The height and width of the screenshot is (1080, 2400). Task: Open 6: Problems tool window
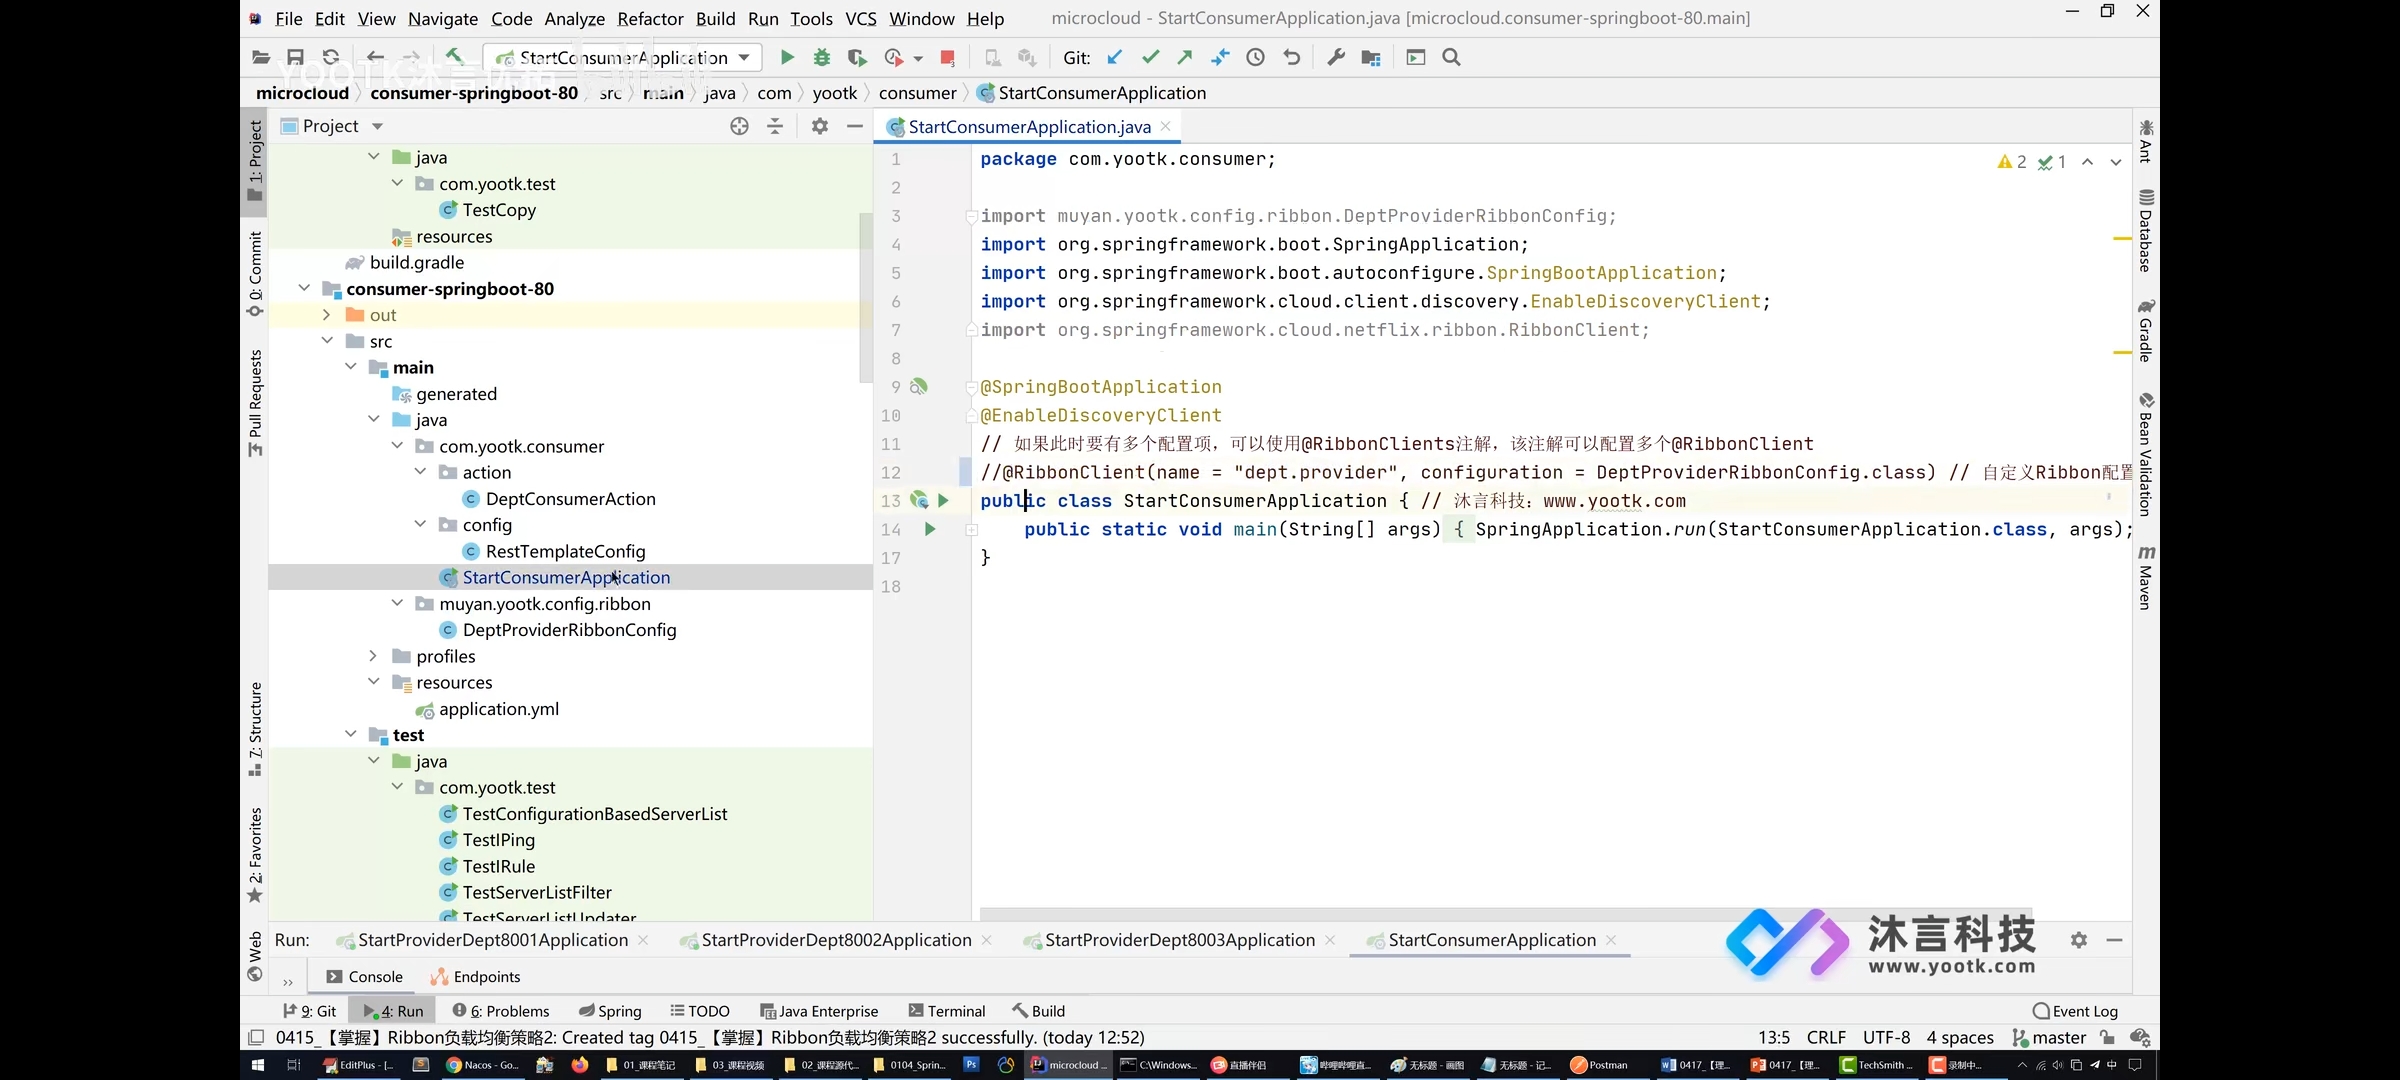tap(501, 1011)
